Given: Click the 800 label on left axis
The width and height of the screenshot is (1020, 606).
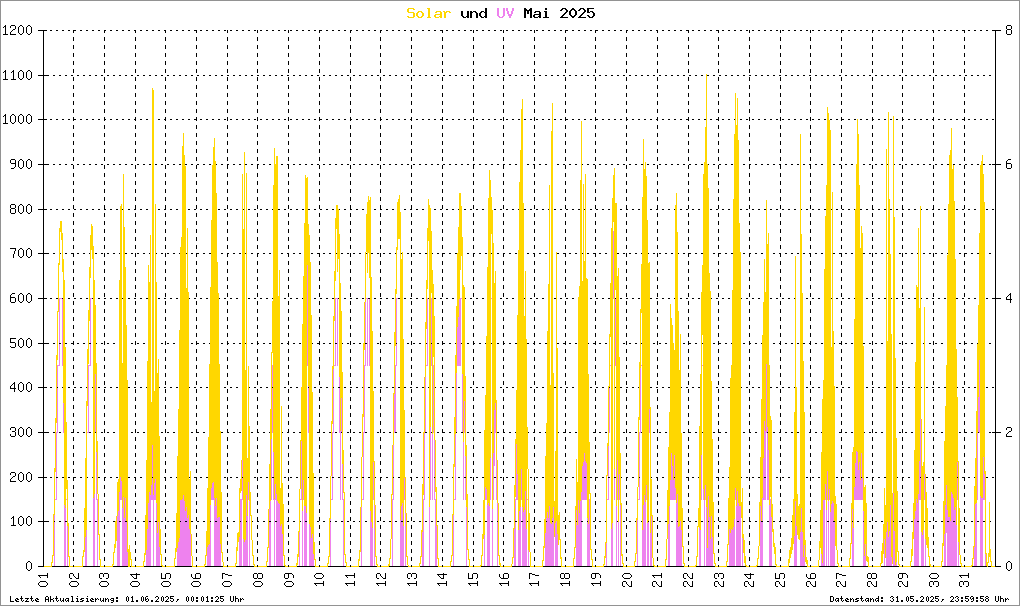Looking at the screenshot, I should click(x=21, y=209).
